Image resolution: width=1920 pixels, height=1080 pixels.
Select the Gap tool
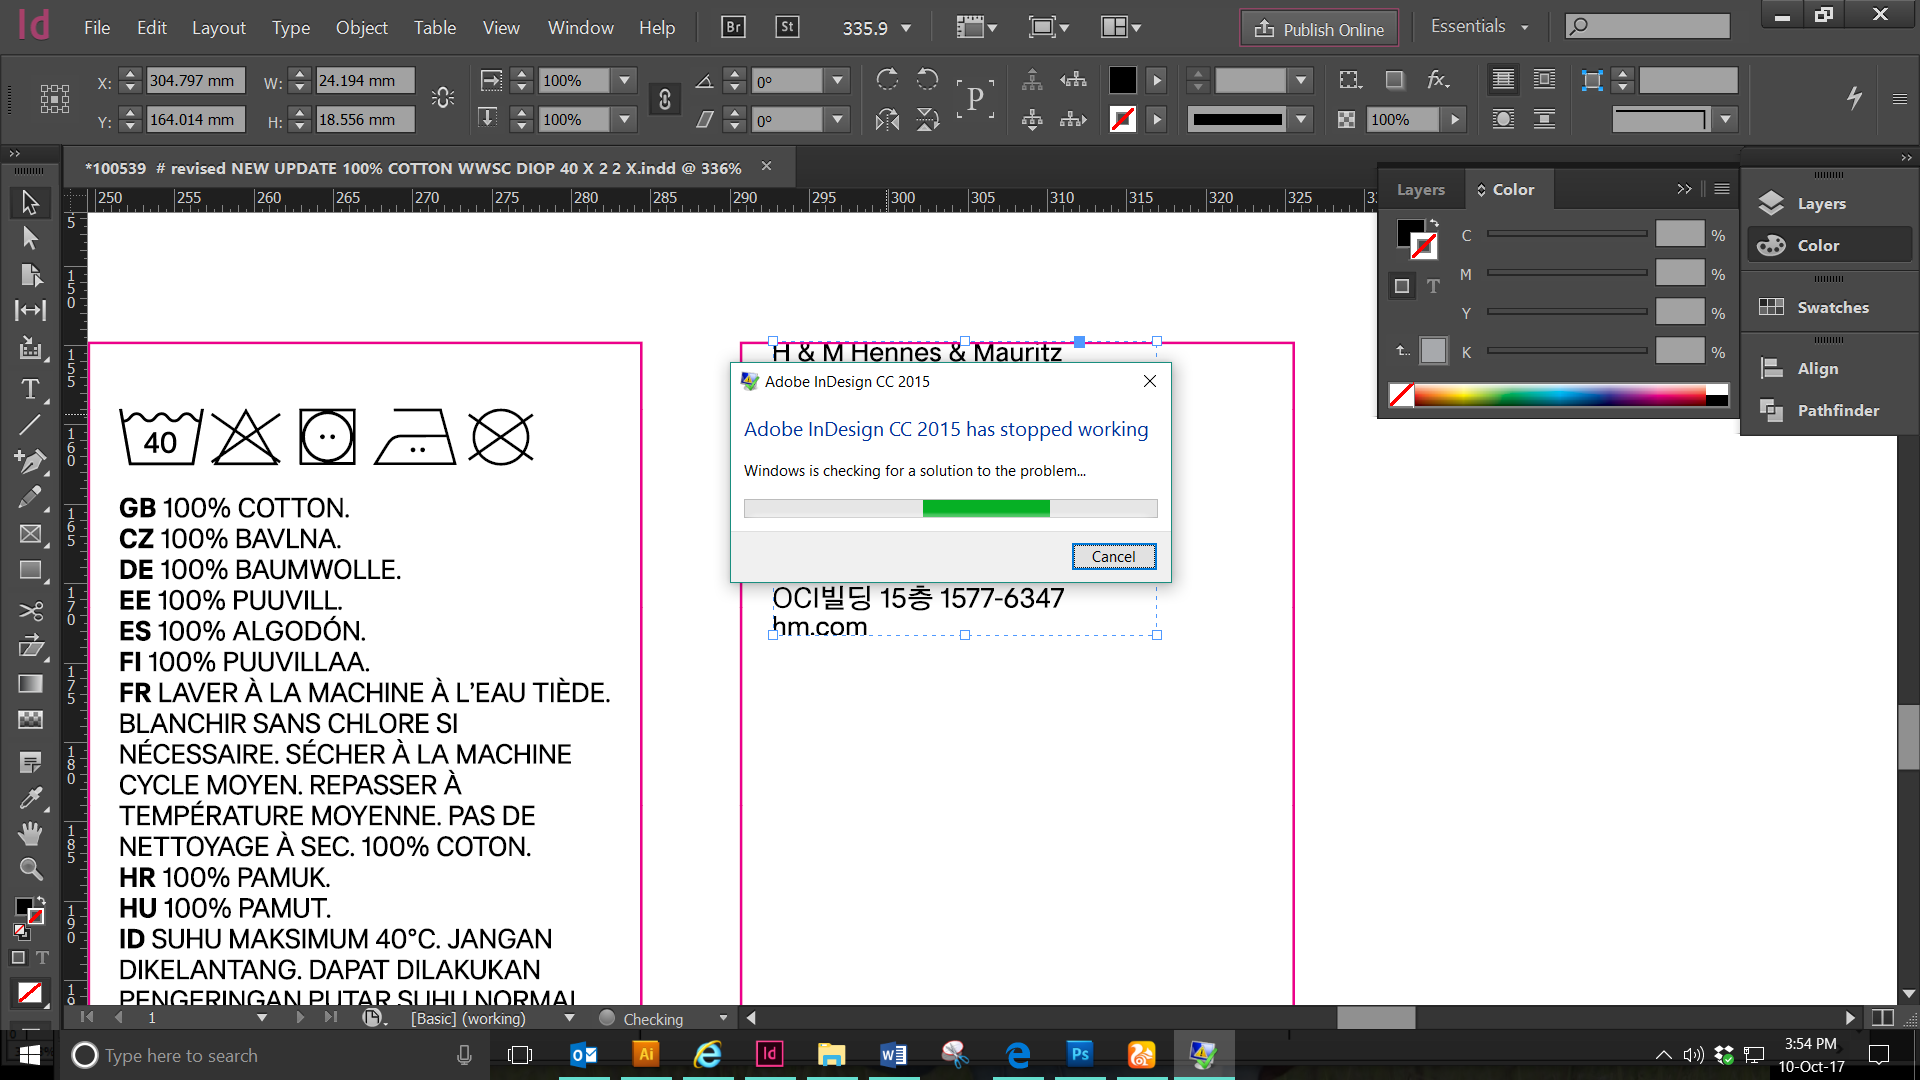[30, 310]
